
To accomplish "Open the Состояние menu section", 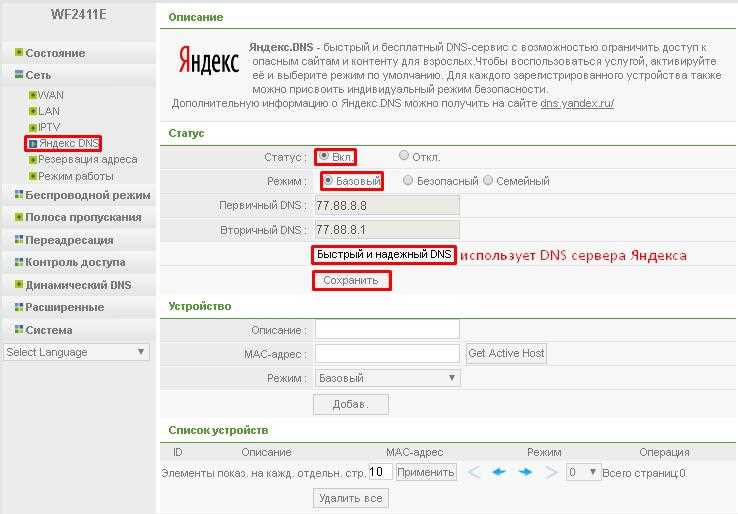I will click(55, 53).
